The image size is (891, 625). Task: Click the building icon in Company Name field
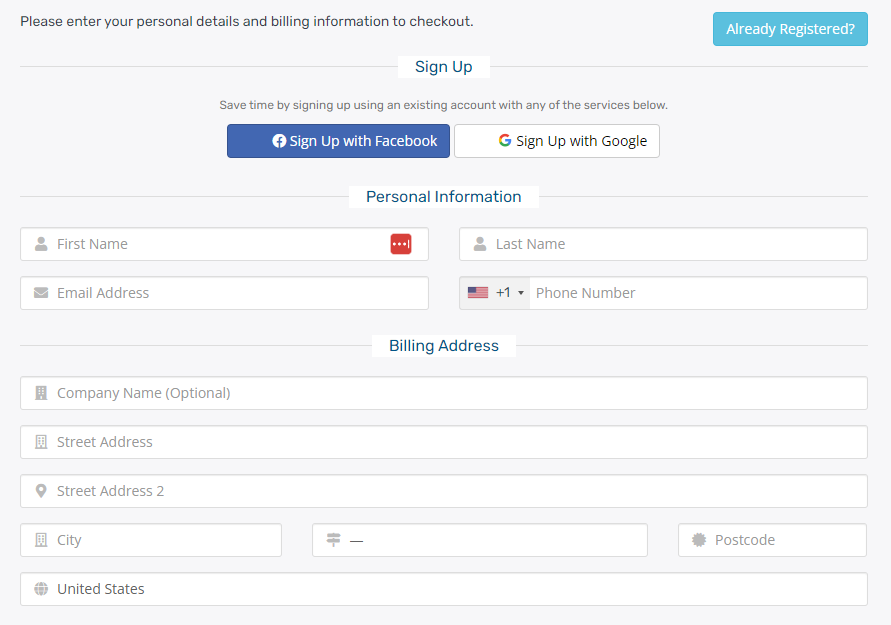point(40,392)
